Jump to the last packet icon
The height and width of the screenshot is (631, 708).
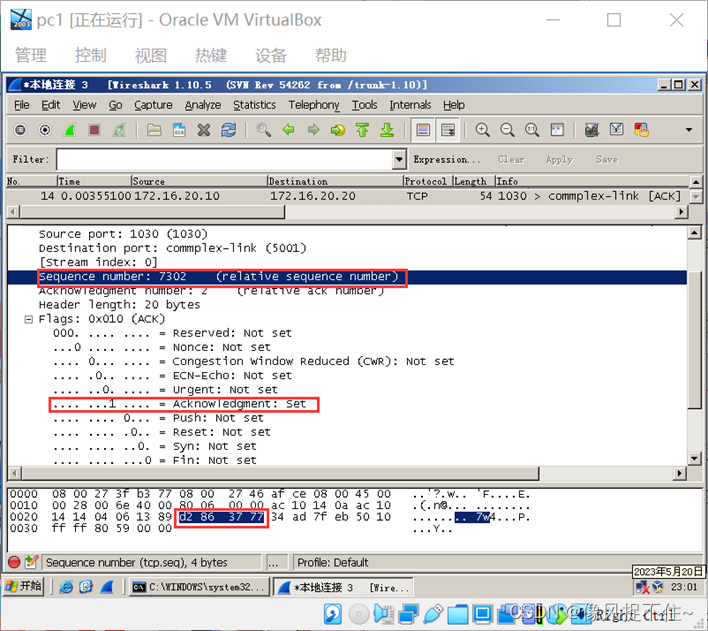click(387, 130)
